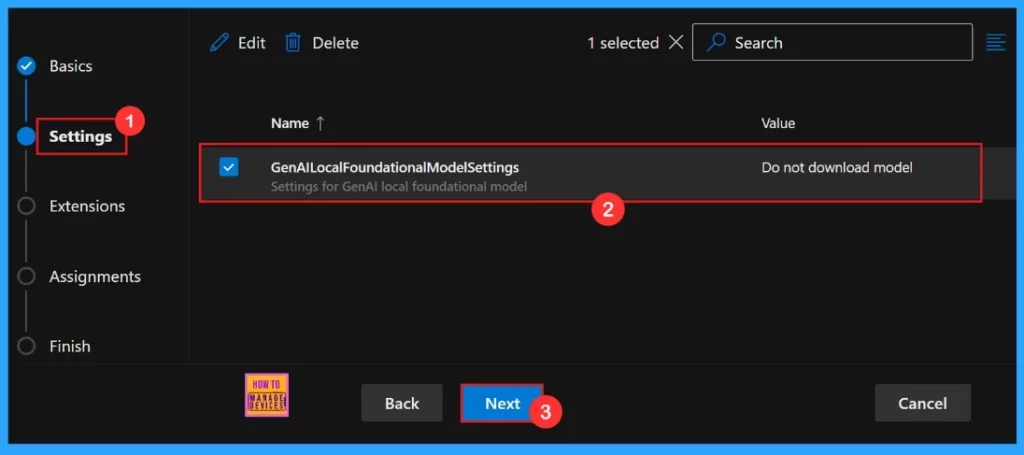The image size is (1024, 455).
Task: Click the Finish step circle
Action: click(26, 346)
